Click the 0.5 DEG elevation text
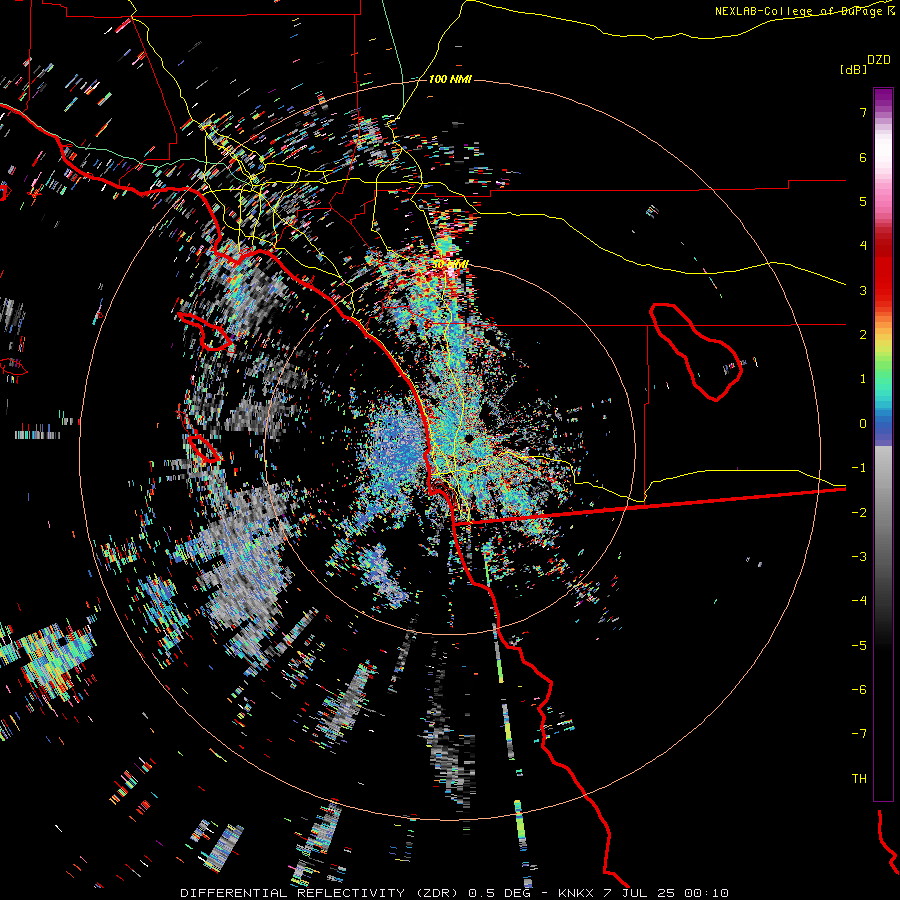This screenshot has height=900, width=900. (x=499, y=893)
